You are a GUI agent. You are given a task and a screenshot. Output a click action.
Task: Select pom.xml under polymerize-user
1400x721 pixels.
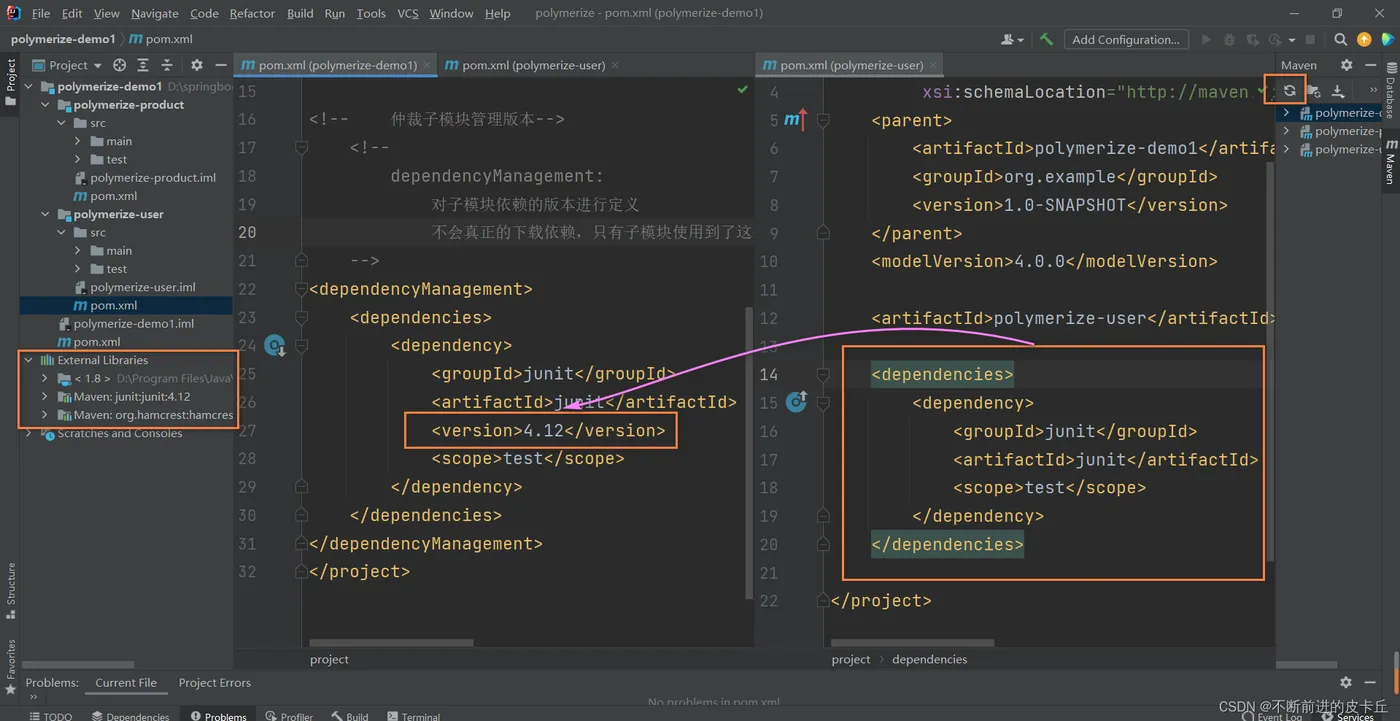[x=107, y=305]
